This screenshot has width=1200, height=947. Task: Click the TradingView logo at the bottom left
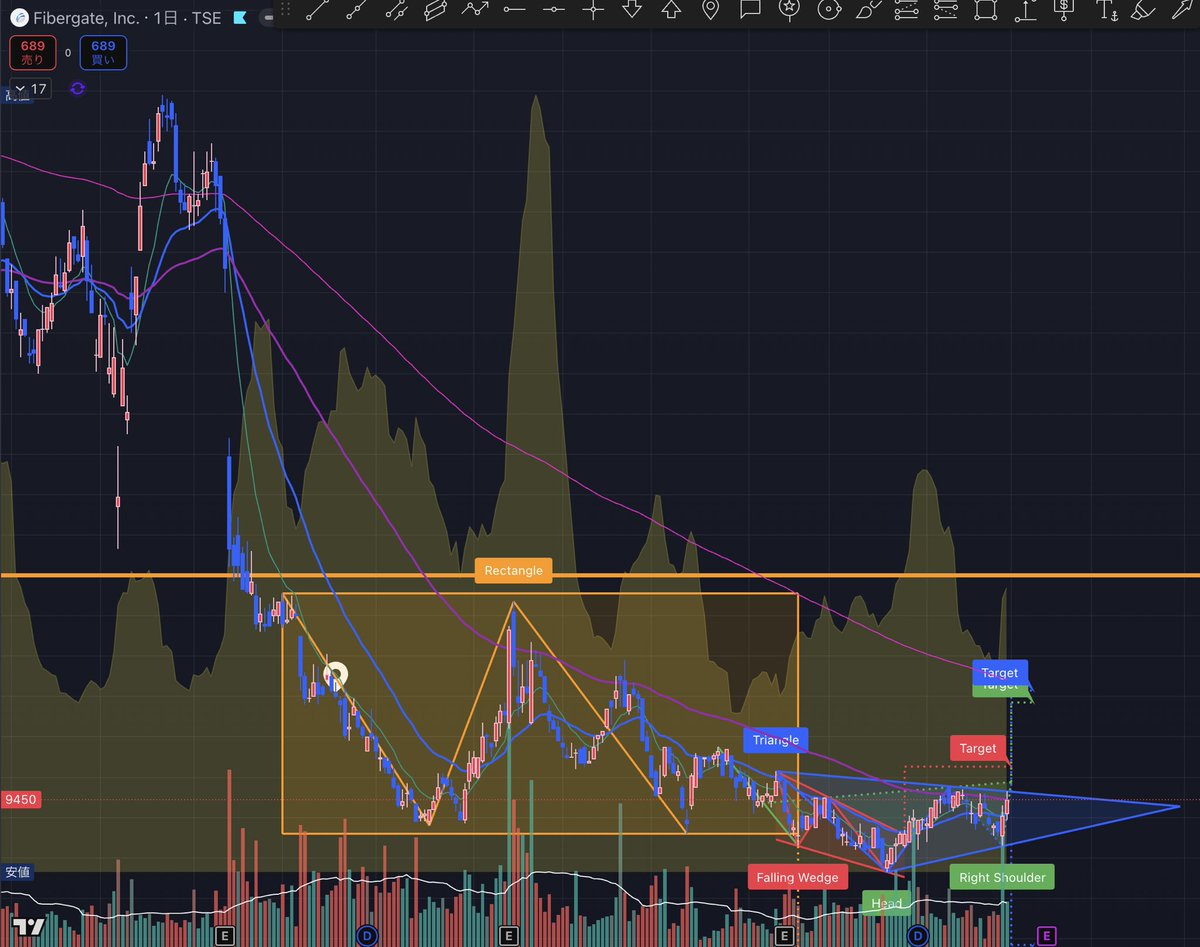coord(27,926)
